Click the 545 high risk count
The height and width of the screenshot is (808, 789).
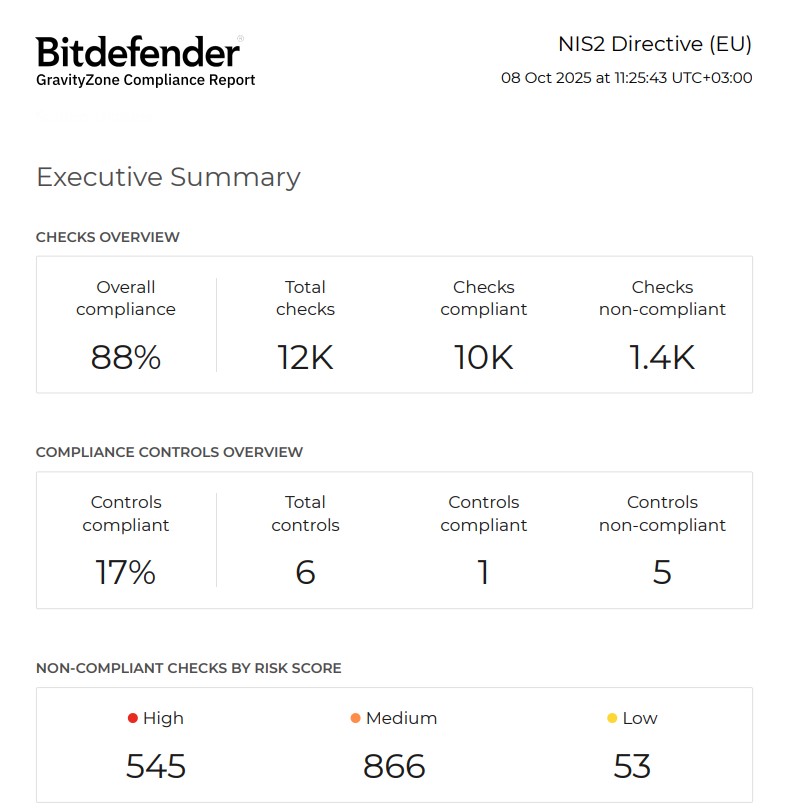click(x=156, y=766)
